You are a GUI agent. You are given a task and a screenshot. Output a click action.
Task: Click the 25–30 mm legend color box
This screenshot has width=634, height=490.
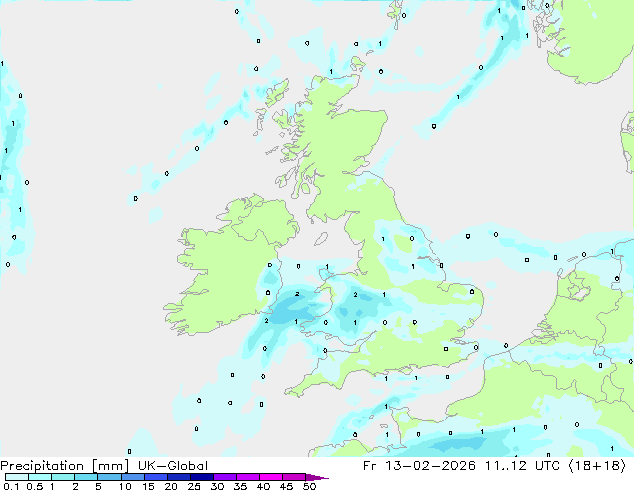pos(201,477)
